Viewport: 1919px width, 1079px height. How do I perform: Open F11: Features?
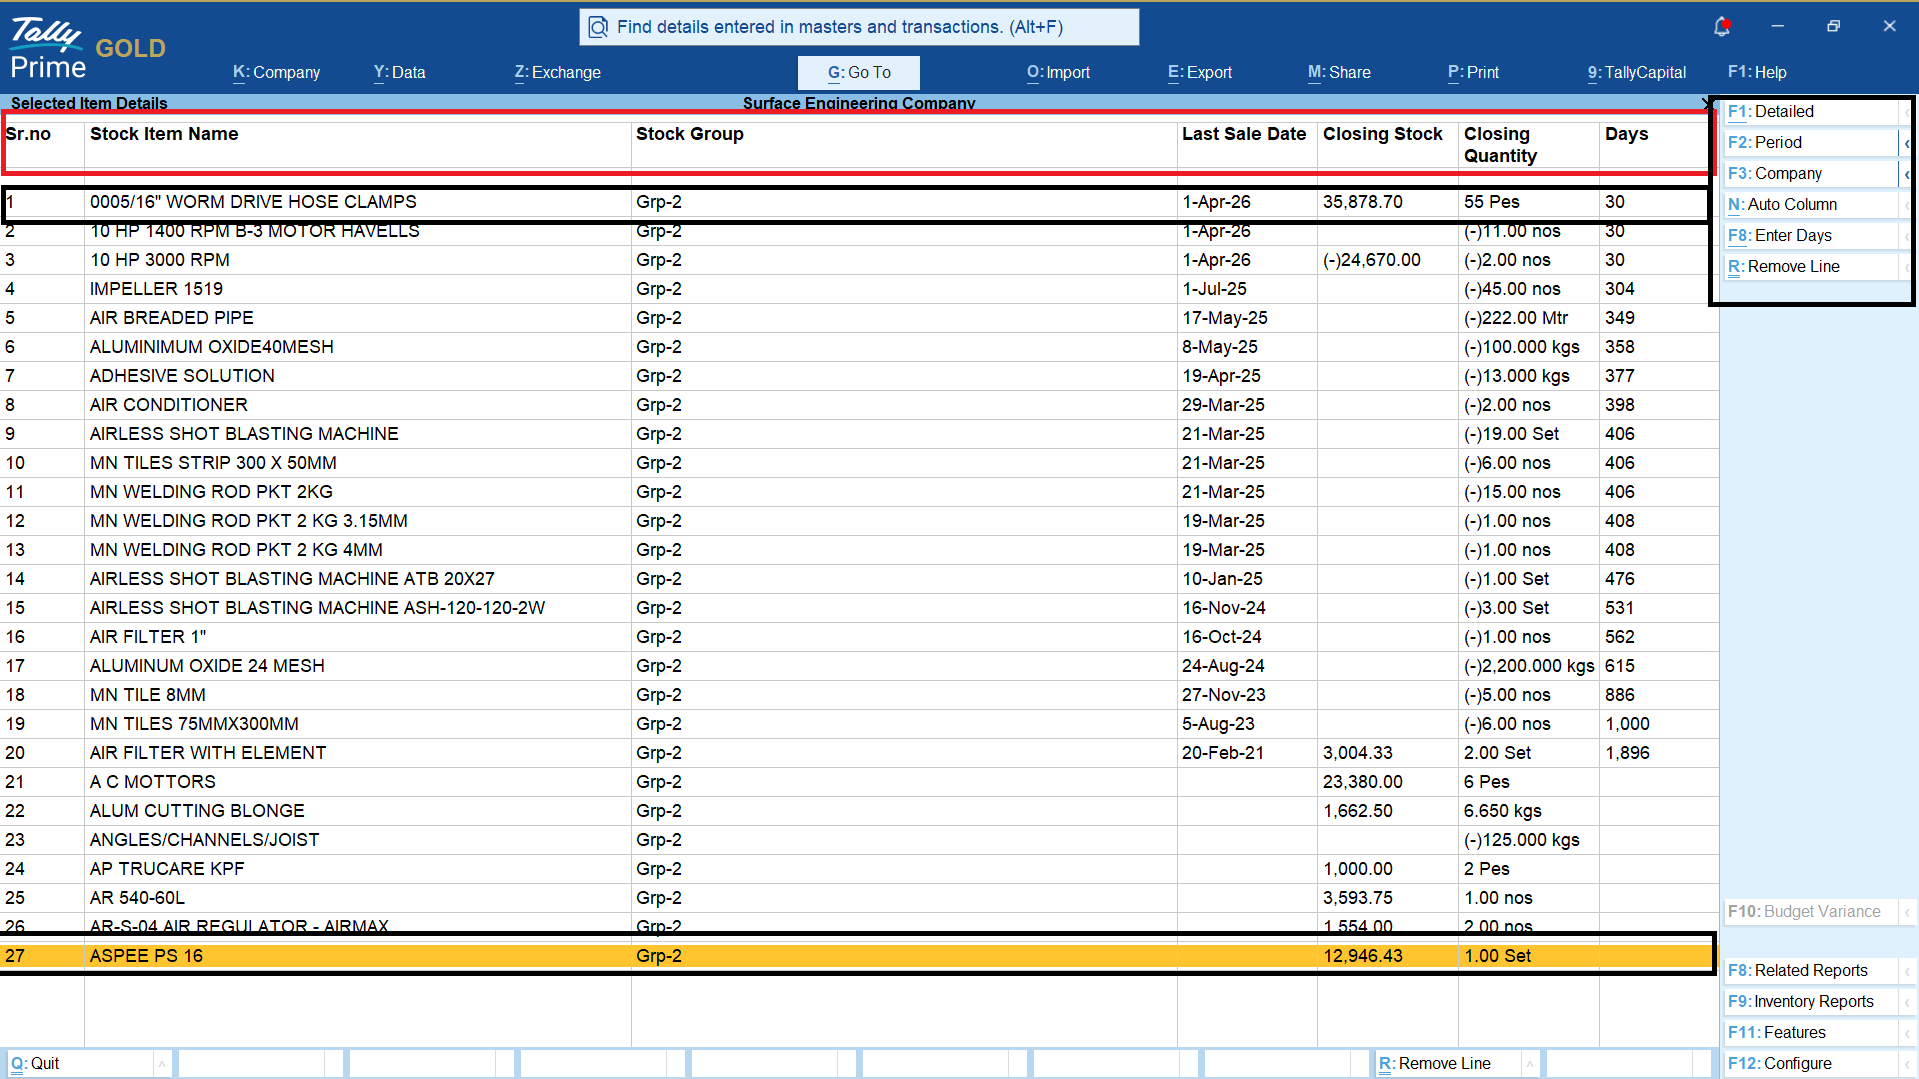coord(1810,1033)
